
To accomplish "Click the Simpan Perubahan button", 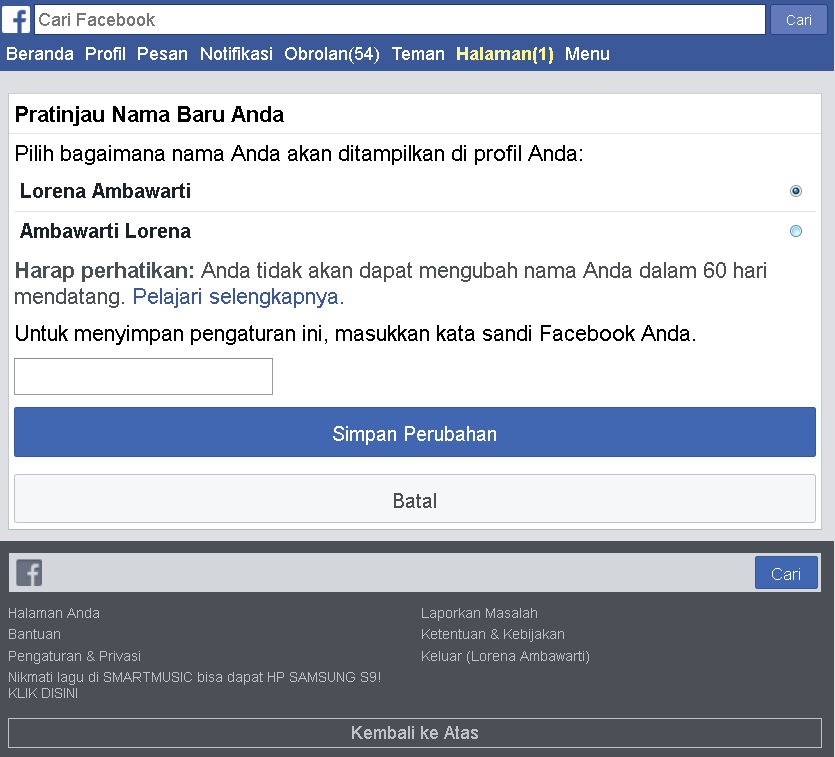I will click(415, 432).
